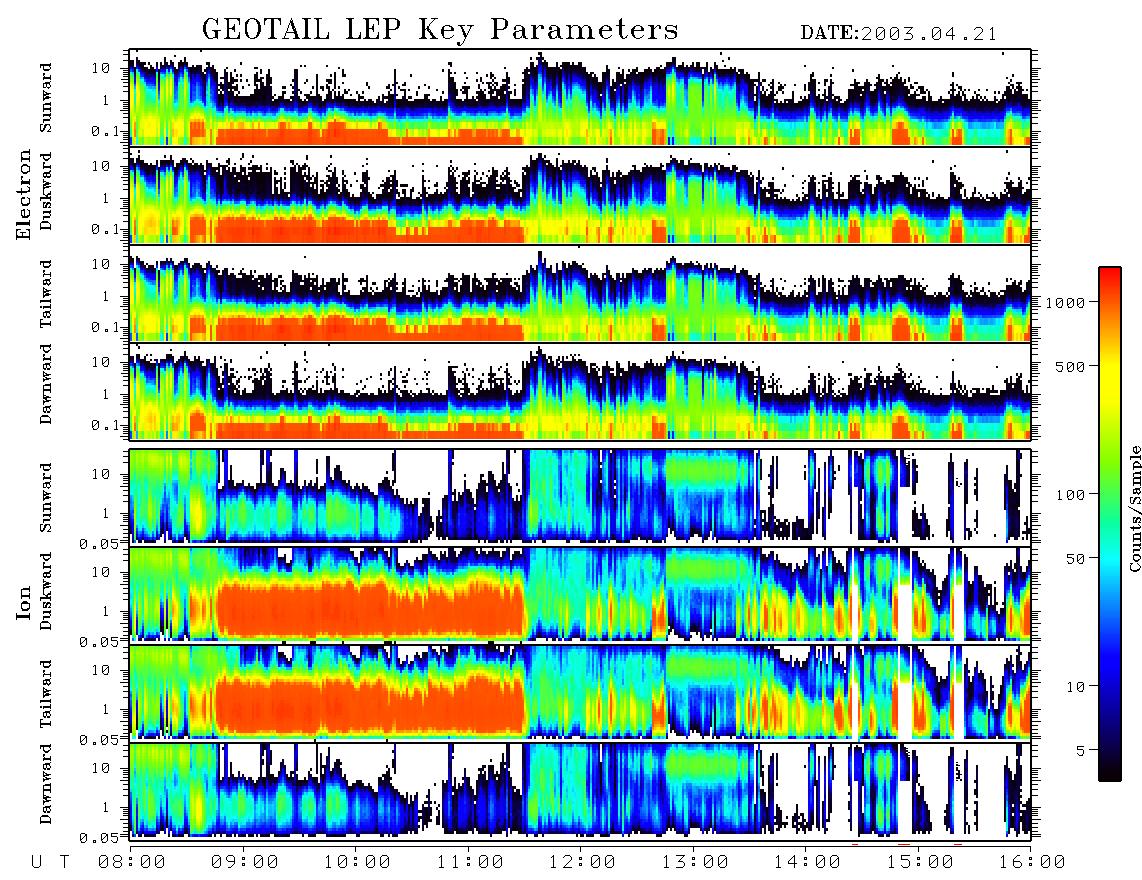Click the 15:00 time tick label
The height and width of the screenshot is (880, 1142).
(x=920, y=862)
